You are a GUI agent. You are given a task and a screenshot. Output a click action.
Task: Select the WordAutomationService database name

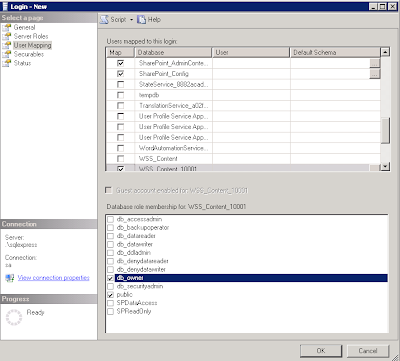[173, 148]
